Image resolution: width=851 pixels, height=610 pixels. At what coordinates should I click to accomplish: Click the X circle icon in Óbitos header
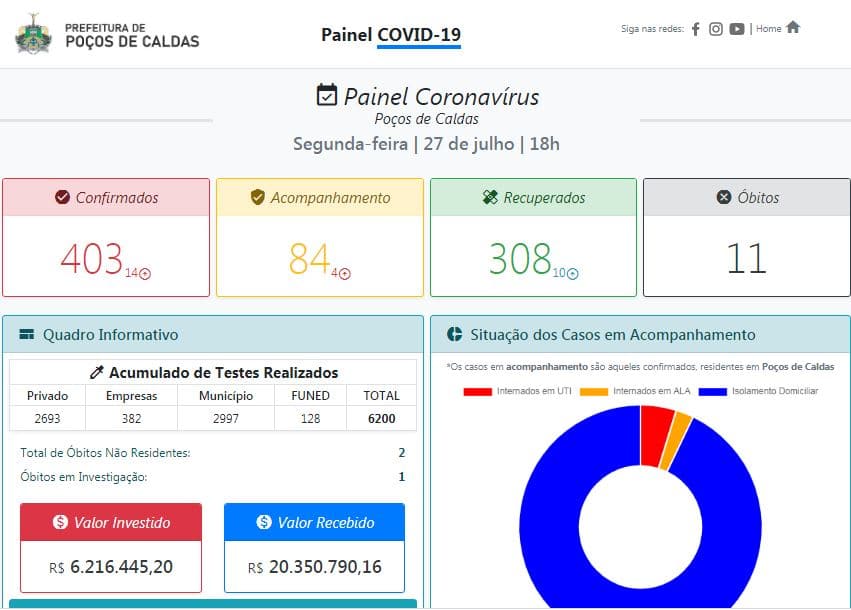click(x=724, y=197)
